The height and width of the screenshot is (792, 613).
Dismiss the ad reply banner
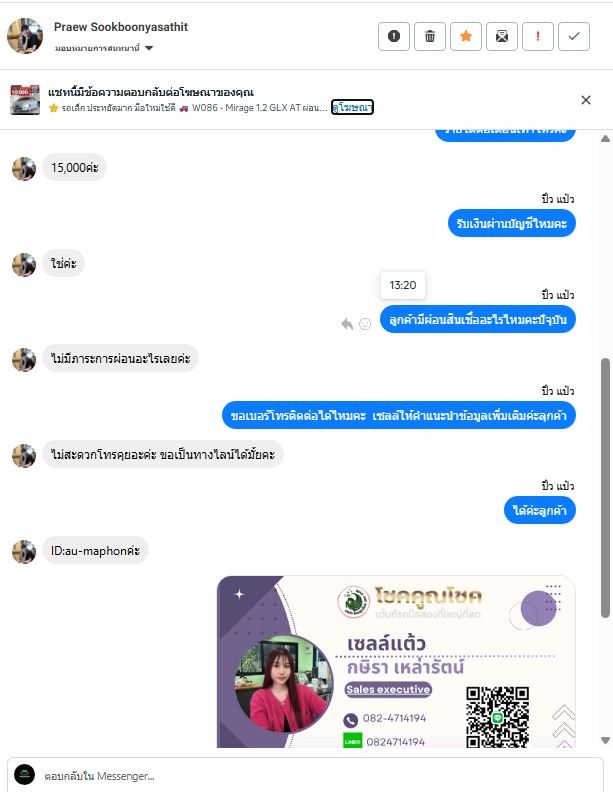coord(586,100)
